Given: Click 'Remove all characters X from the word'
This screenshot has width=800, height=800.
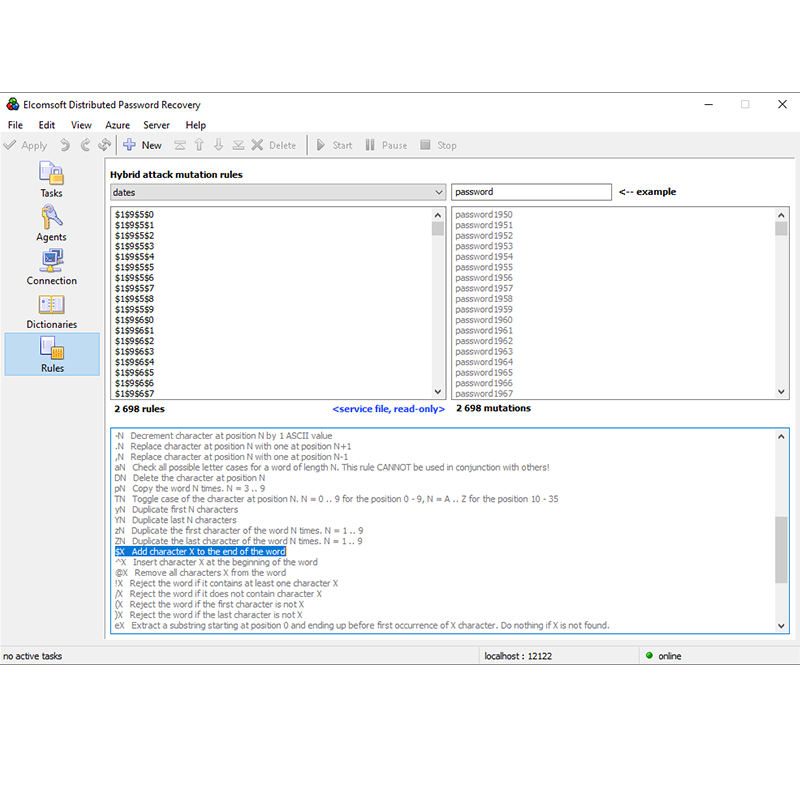Looking at the screenshot, I should point(201,572).
